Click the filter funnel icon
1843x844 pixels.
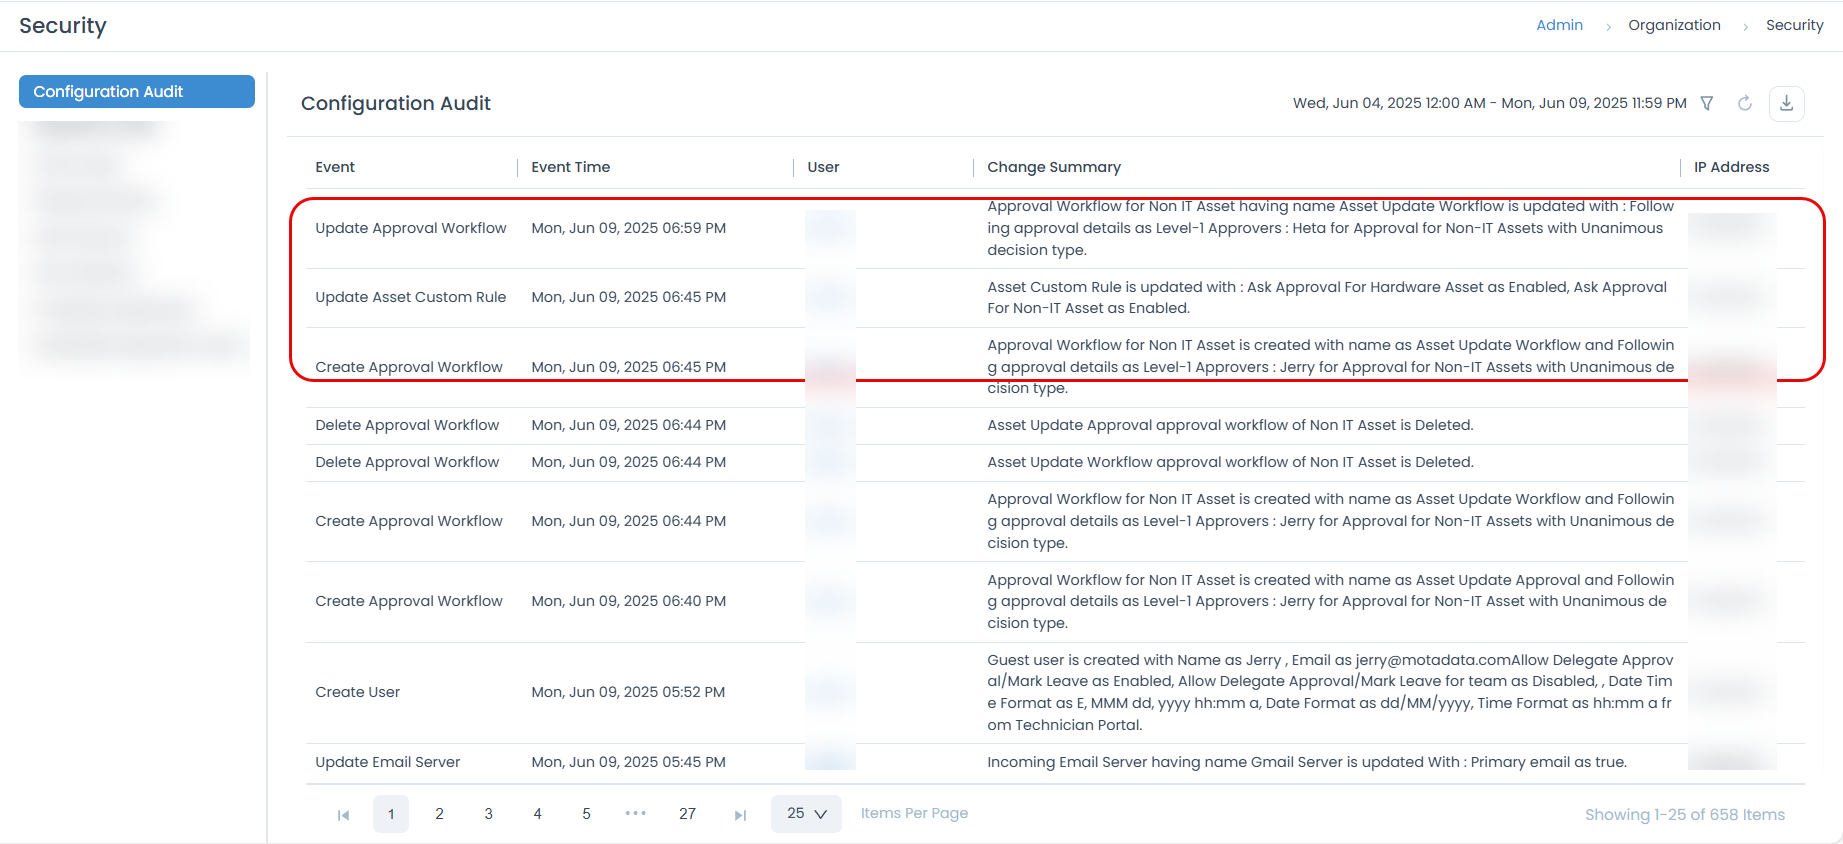[x=1707, y=104]
